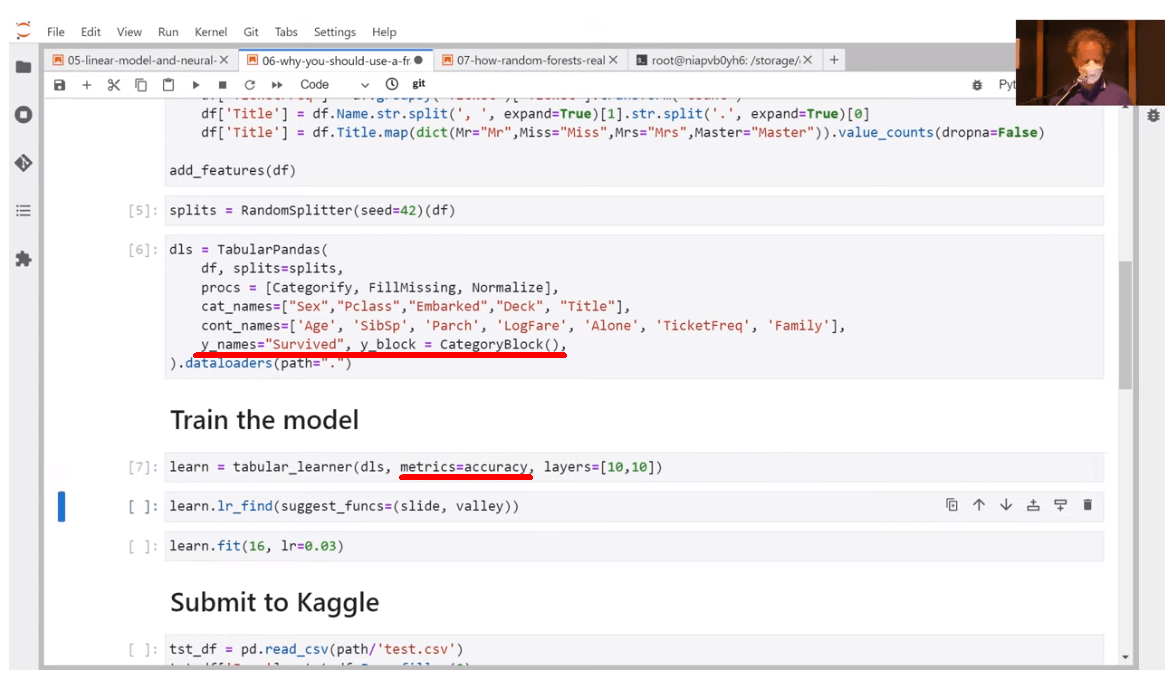Open the cell type Code dropdown
1165x674 pixels.
pos(334,85)
